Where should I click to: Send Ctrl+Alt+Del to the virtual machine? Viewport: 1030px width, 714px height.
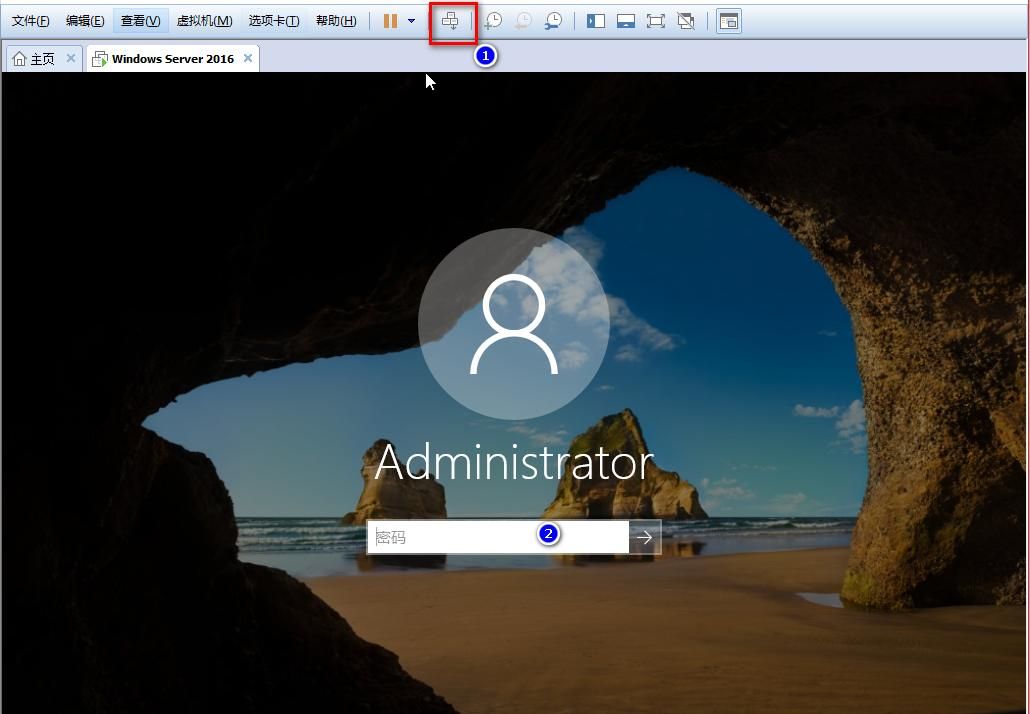(x=452, y=20)
